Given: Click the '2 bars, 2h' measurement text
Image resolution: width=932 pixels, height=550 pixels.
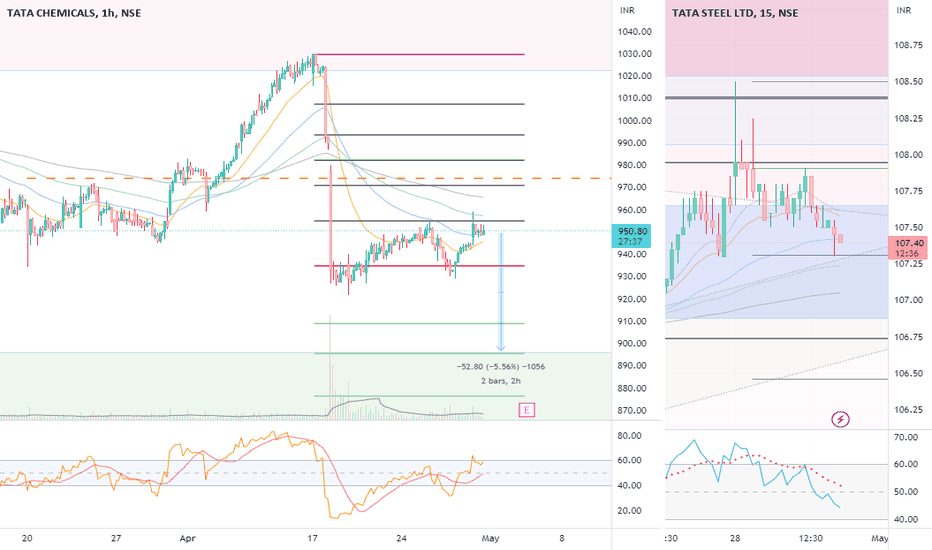Looking at the screenshot, I should click(x=501, y=381).
